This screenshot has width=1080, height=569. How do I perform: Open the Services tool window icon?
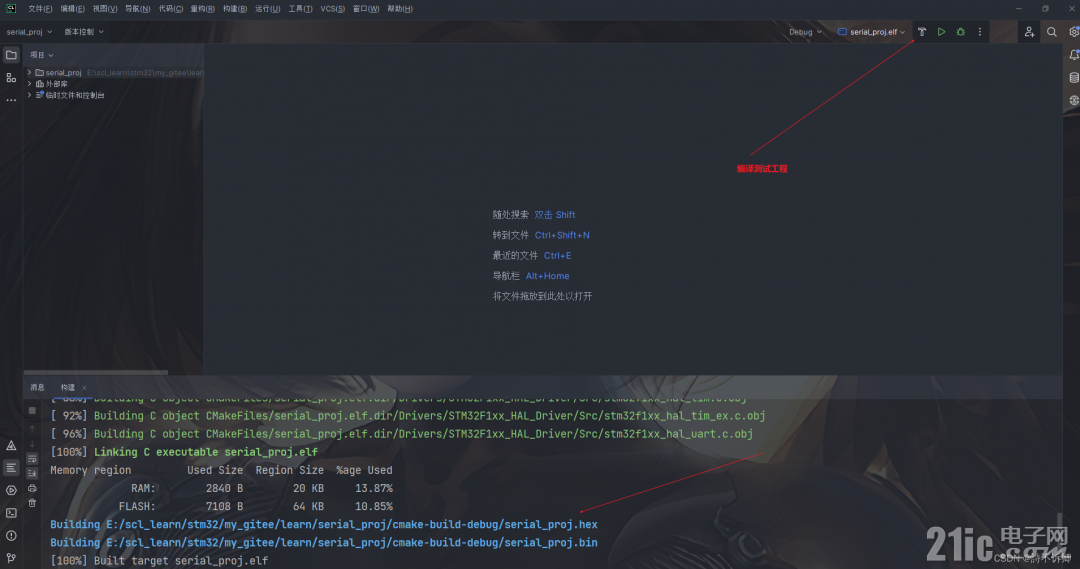[x=11, y=490]
